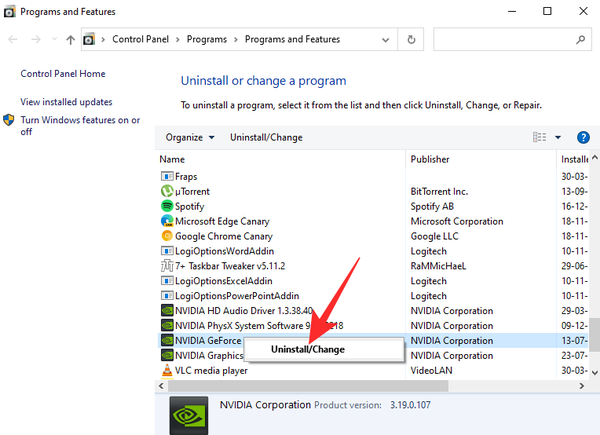Select the BitTorrent Inc. publisher cell
The image size is (600, 435).
439,191
